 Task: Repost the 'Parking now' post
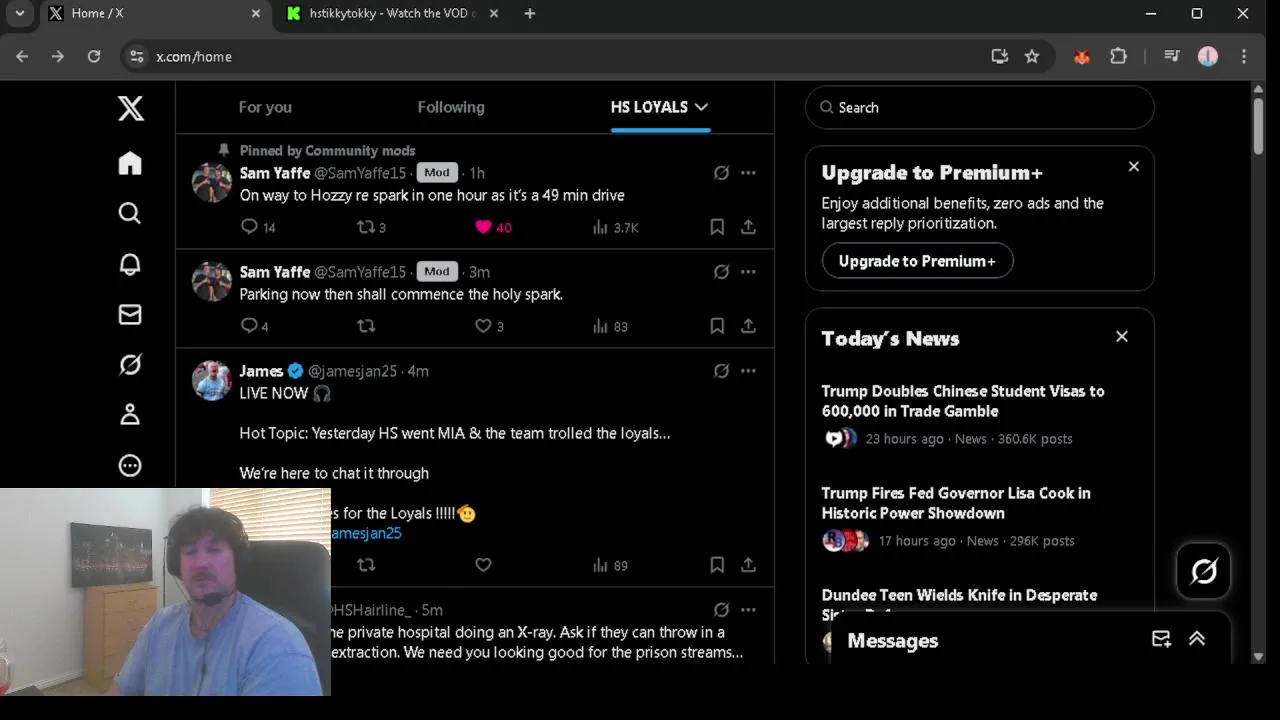pos(366,326)
